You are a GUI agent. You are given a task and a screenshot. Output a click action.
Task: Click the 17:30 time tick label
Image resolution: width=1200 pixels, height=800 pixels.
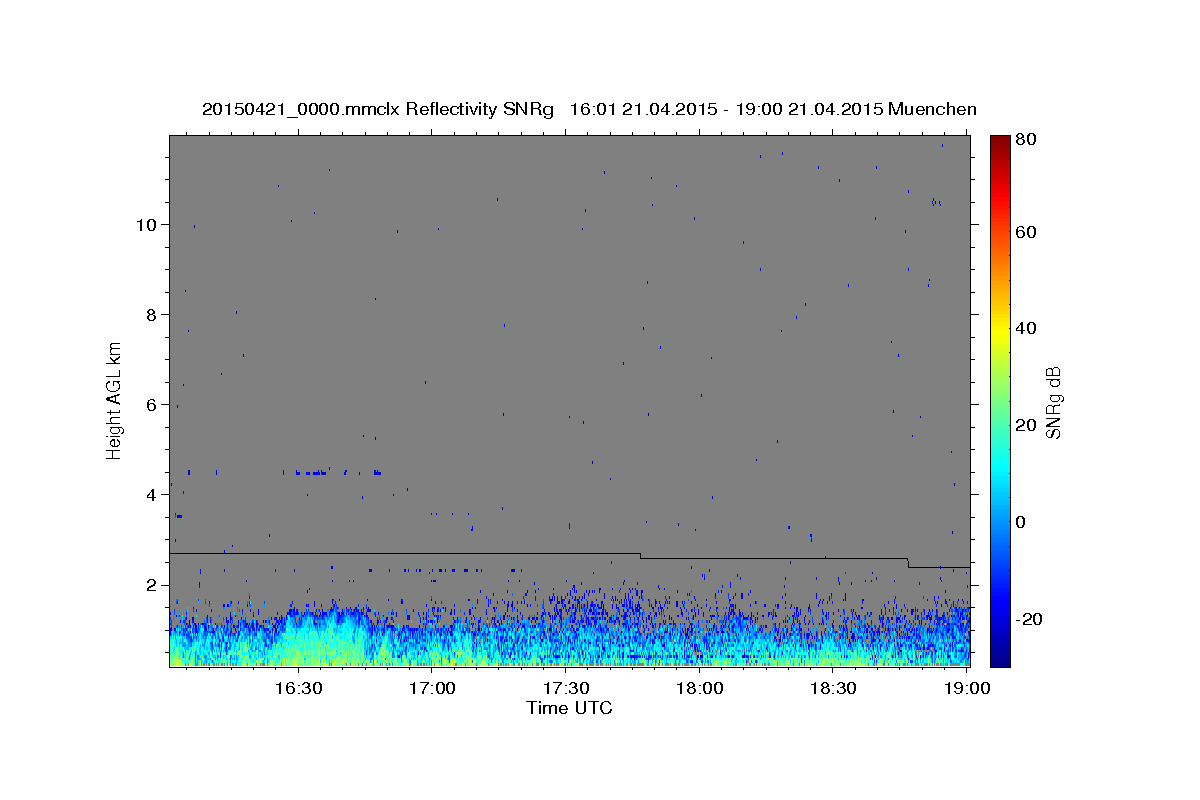coord(566,688)
